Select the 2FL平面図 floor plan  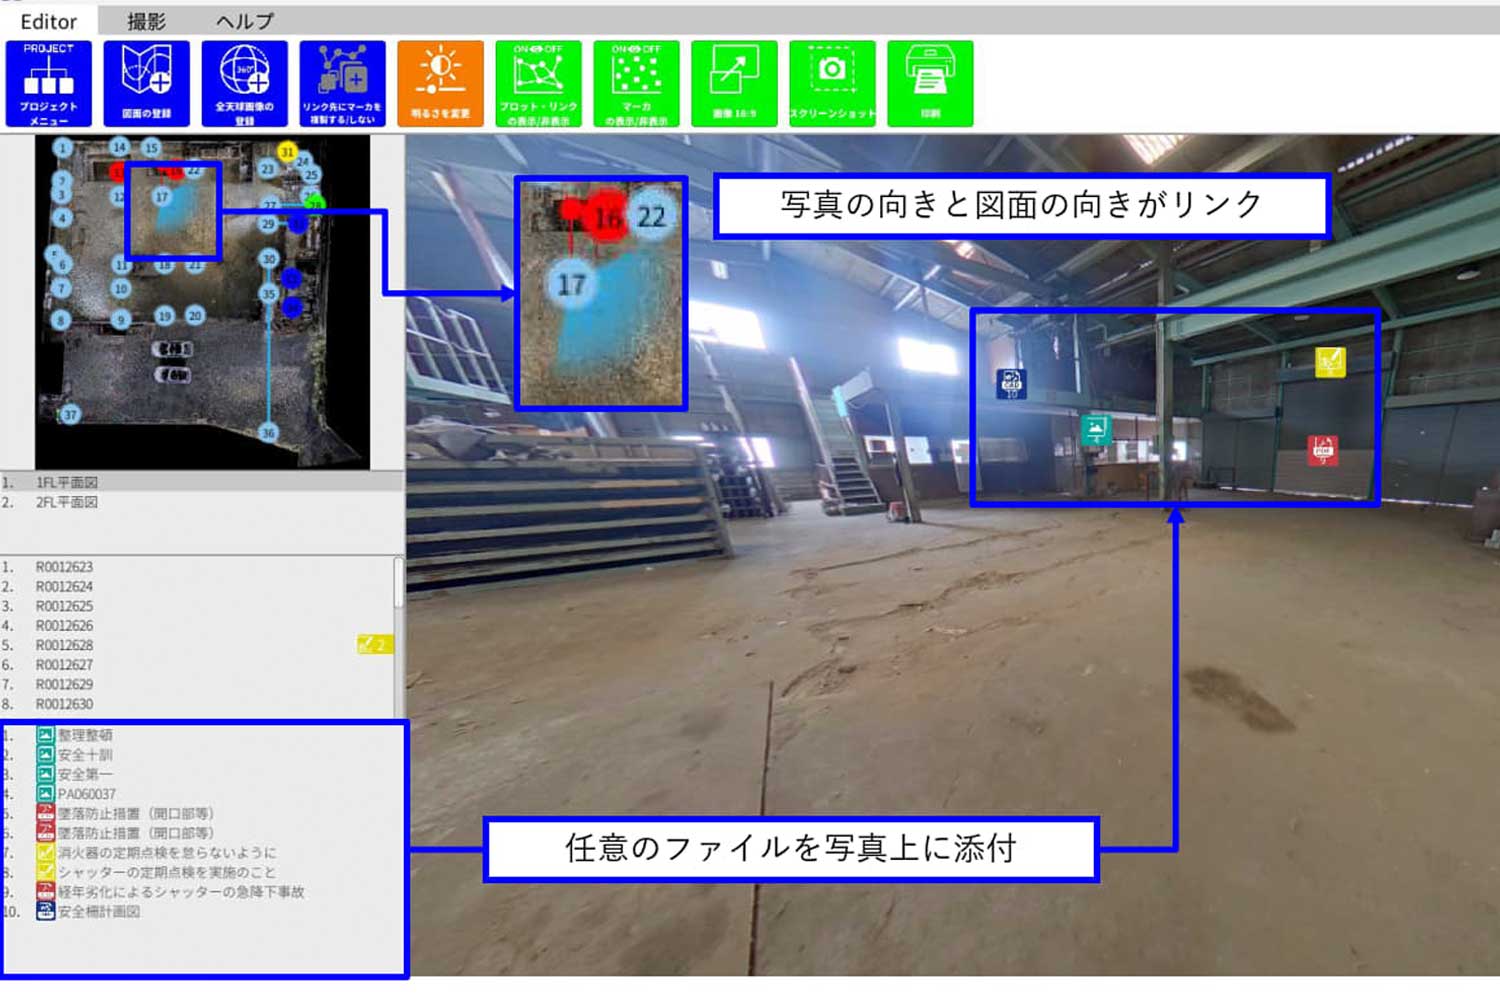pyautogui.click(x=67, y=502)
